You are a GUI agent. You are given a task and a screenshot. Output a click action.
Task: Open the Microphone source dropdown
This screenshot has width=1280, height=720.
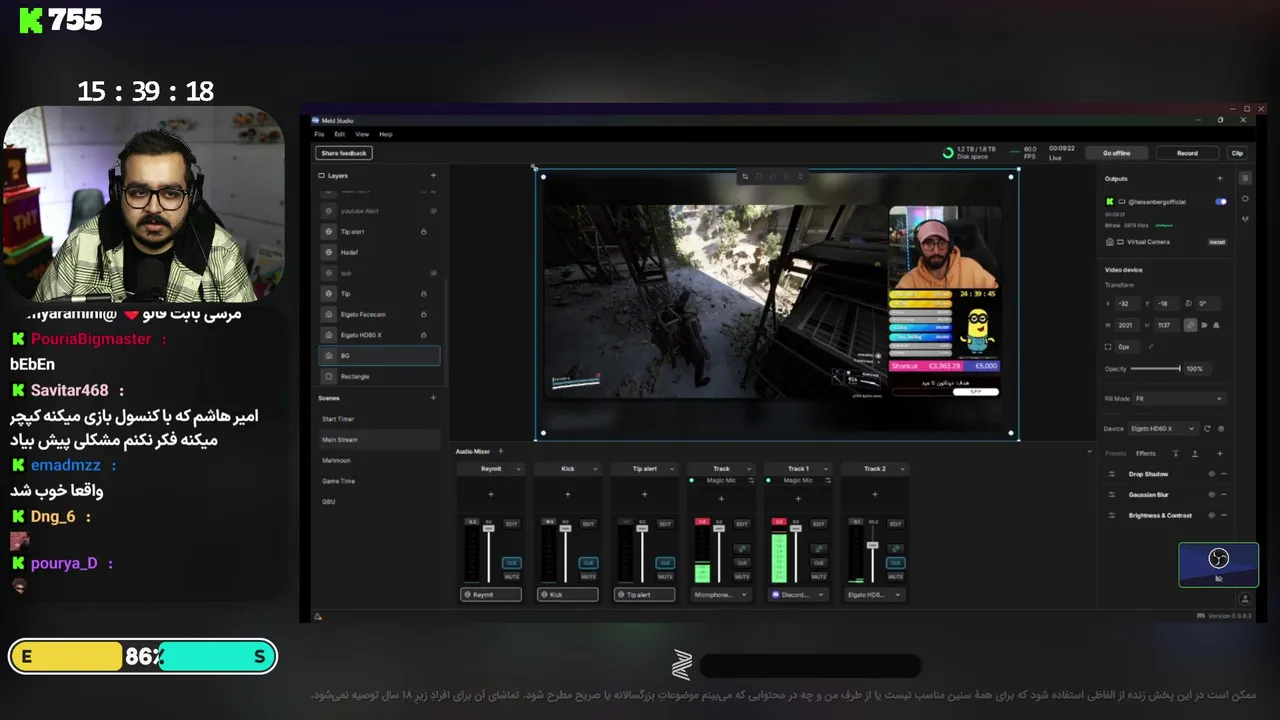(721, 594)
